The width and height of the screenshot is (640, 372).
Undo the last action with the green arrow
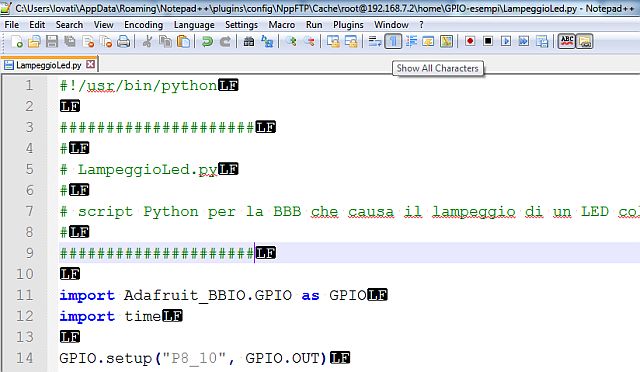click(x=207, y=41)
